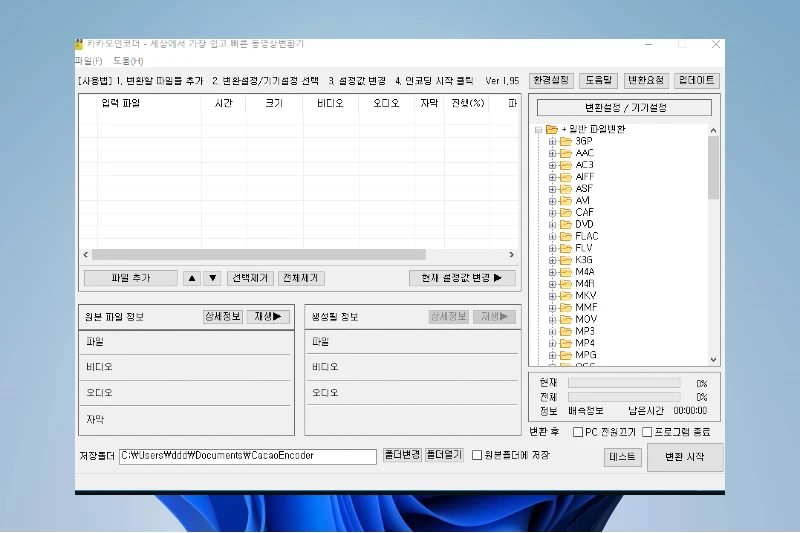This screenshot has height=533, width=800.
Task: Click the 크기 column header
Action: [x=274, y=103]
